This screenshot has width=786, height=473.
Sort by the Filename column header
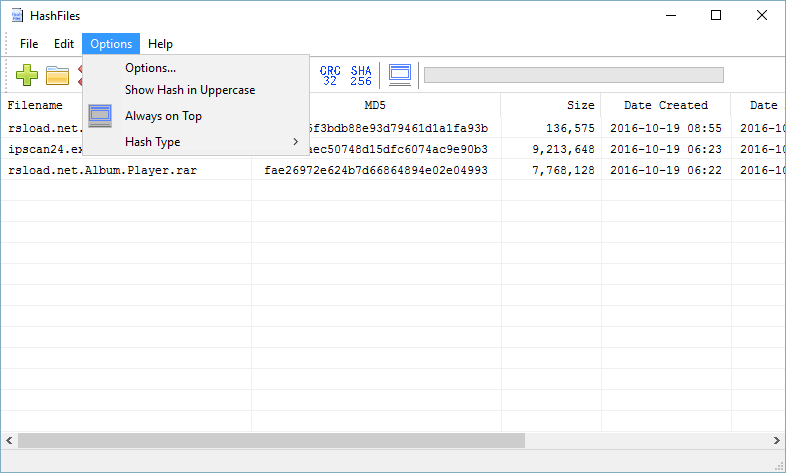(35, 105)
